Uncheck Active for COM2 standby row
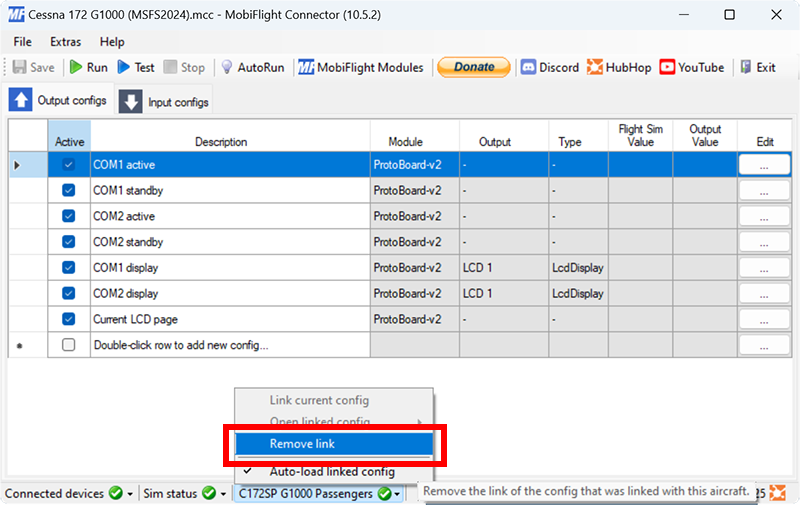800x505 pixels. (68, 242)
